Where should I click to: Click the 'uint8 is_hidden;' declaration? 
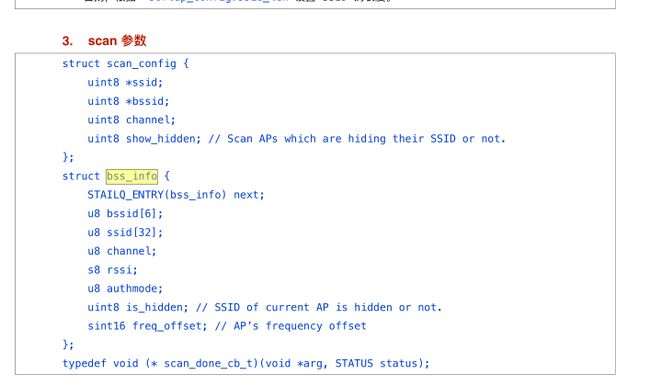(x=138, y=307)
